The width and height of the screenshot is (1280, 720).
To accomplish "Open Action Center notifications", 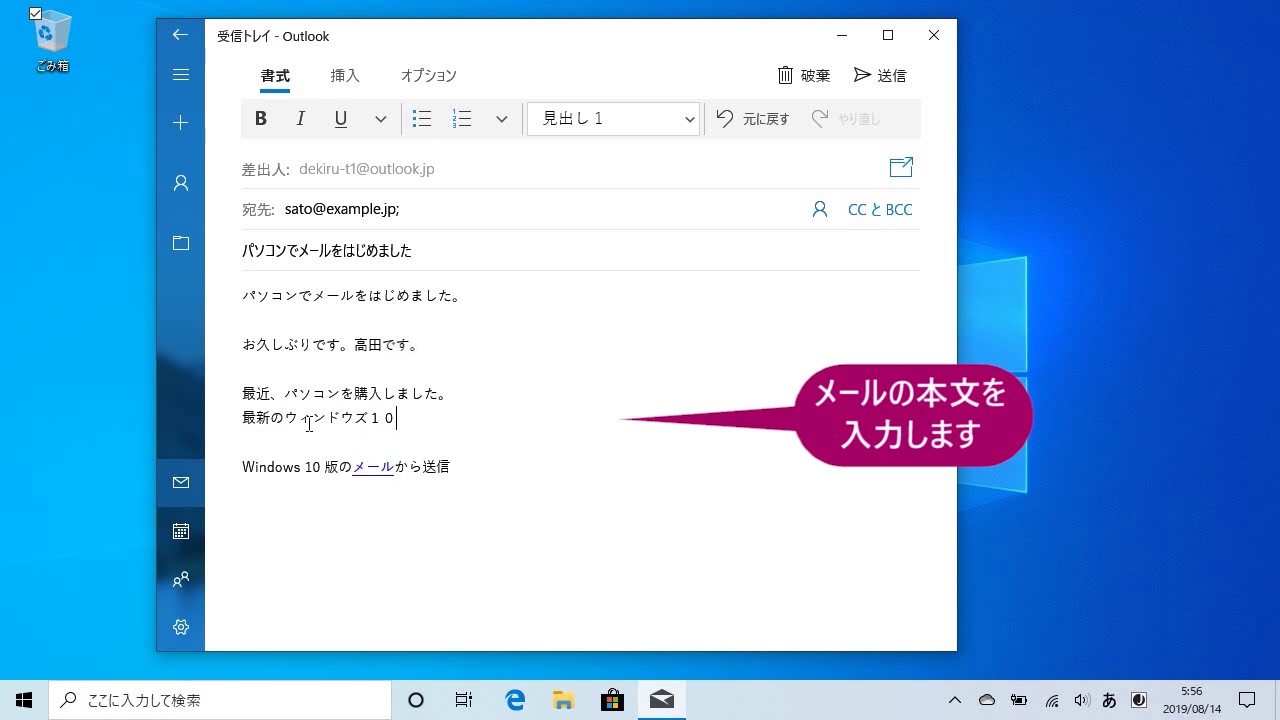I will coord(1247,700).
